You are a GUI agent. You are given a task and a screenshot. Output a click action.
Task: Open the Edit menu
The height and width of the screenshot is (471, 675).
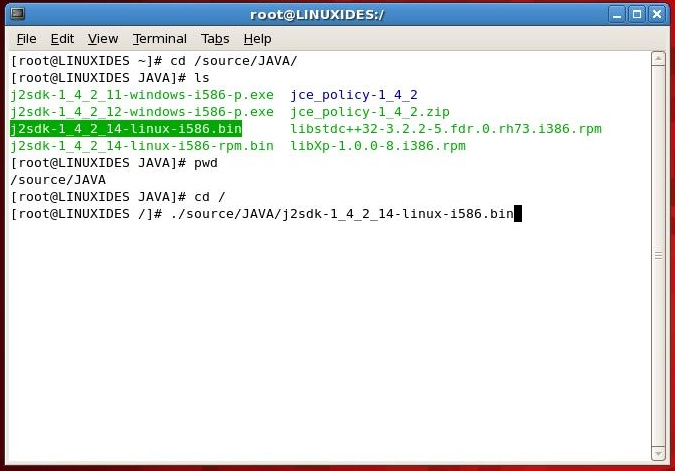tap(62, 38)
